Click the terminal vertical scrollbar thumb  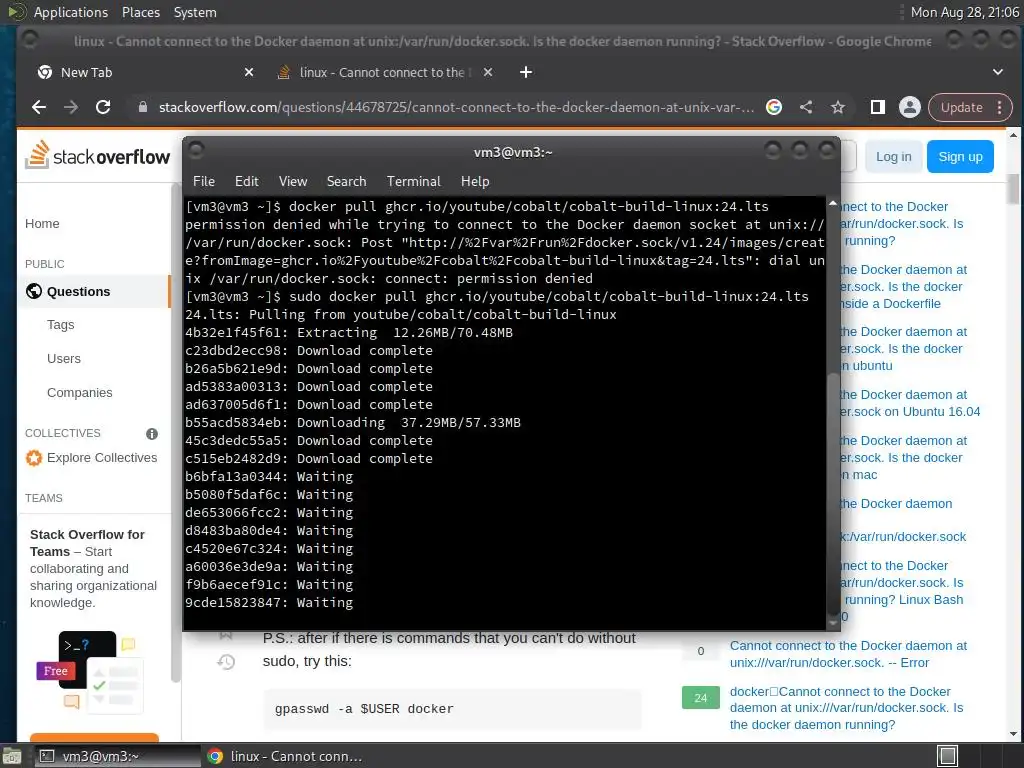(x=833, y=493)
